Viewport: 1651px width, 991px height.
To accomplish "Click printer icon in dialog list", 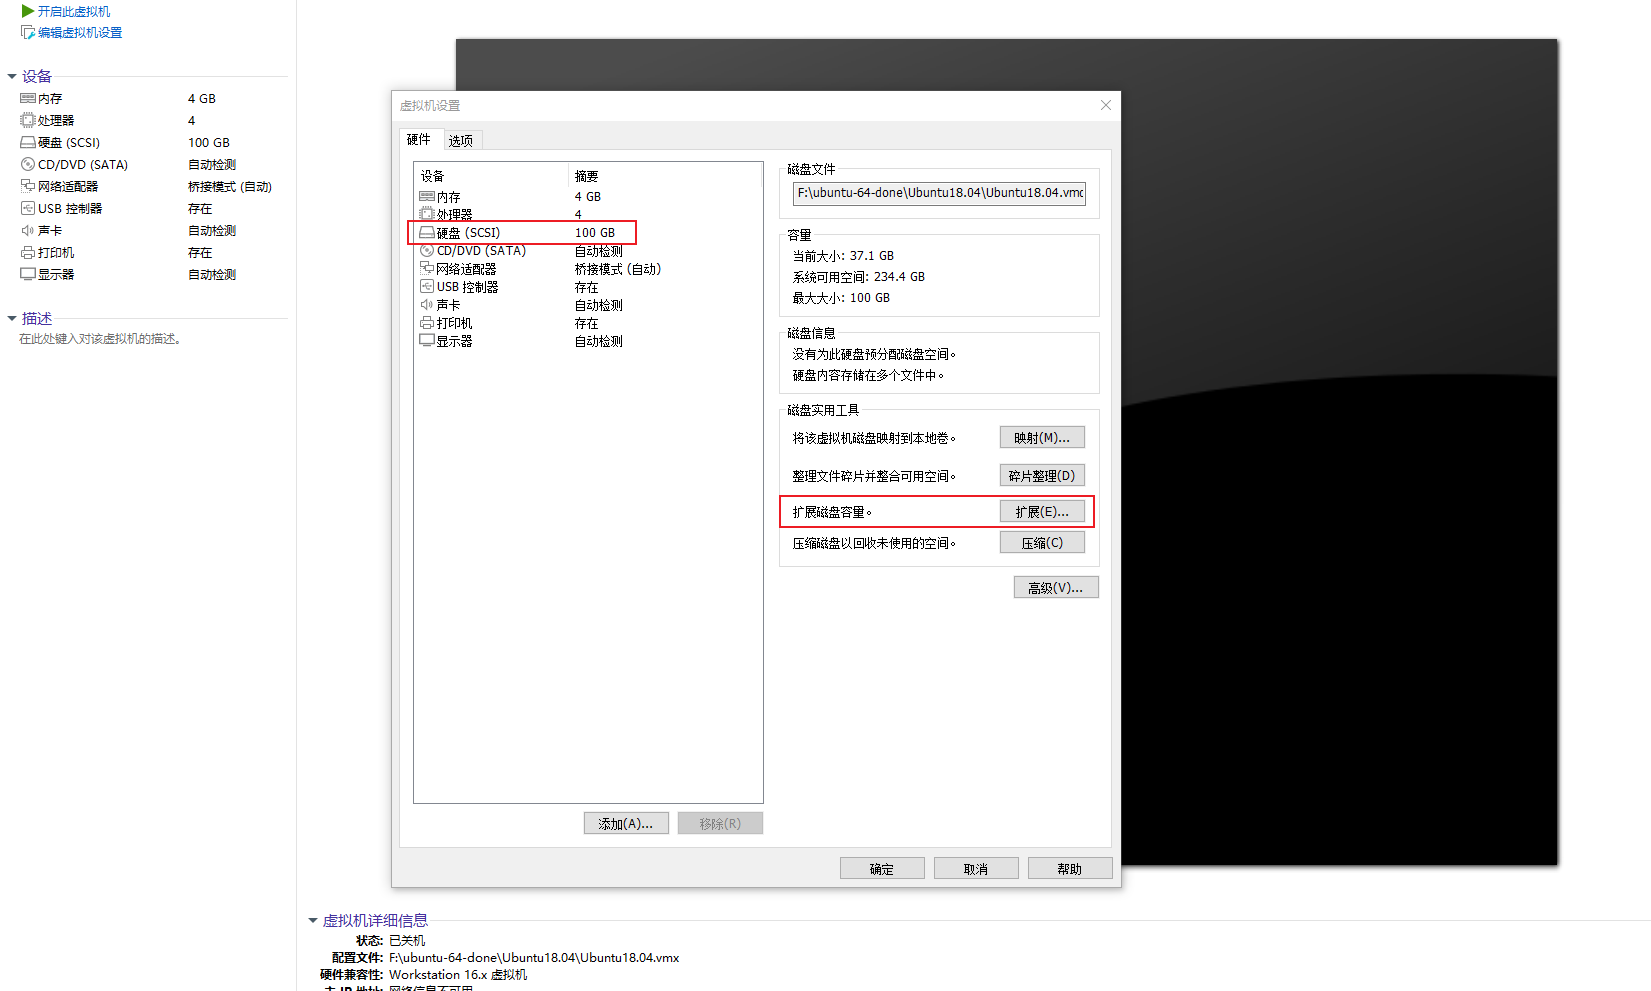I will point(427,323).
